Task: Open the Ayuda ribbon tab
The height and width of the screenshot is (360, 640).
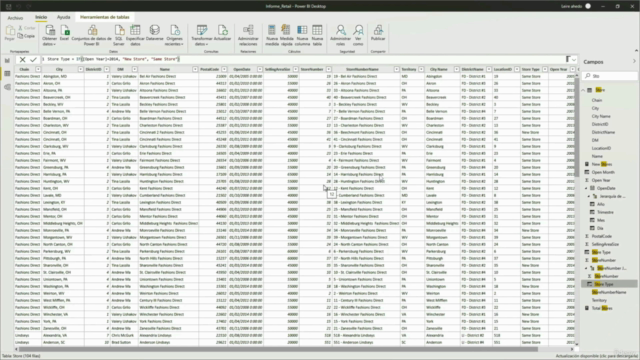Action: point(63,17)
